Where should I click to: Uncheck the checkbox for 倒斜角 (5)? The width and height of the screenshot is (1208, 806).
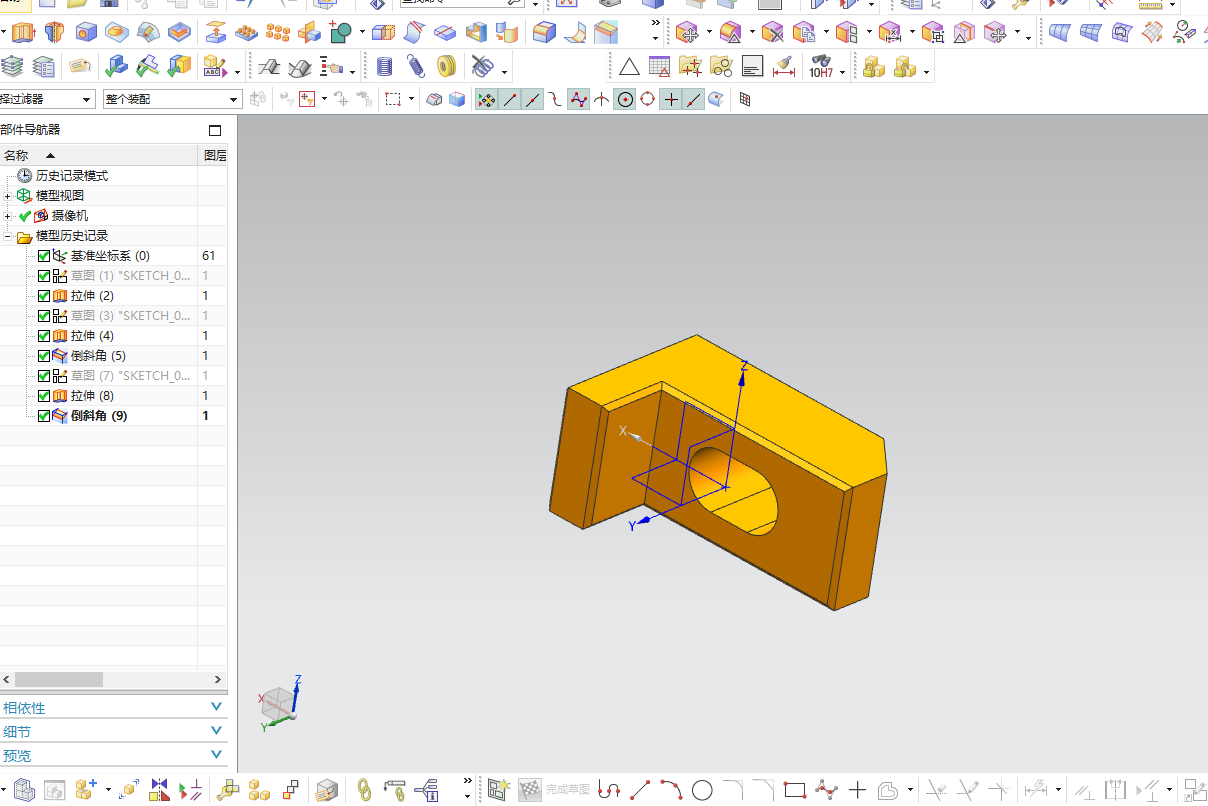point(44,356)
